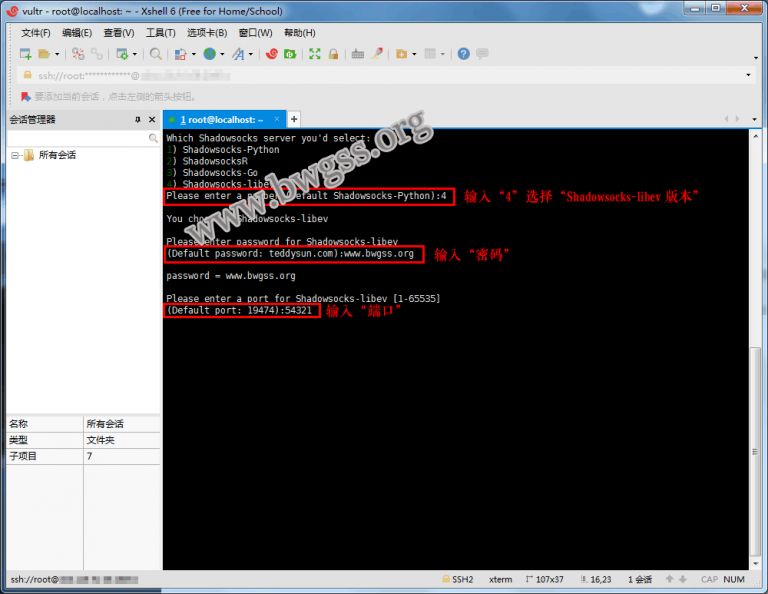The image size is (768, 594).
Task: Open the 文件(F) menu
Action: 36,33
